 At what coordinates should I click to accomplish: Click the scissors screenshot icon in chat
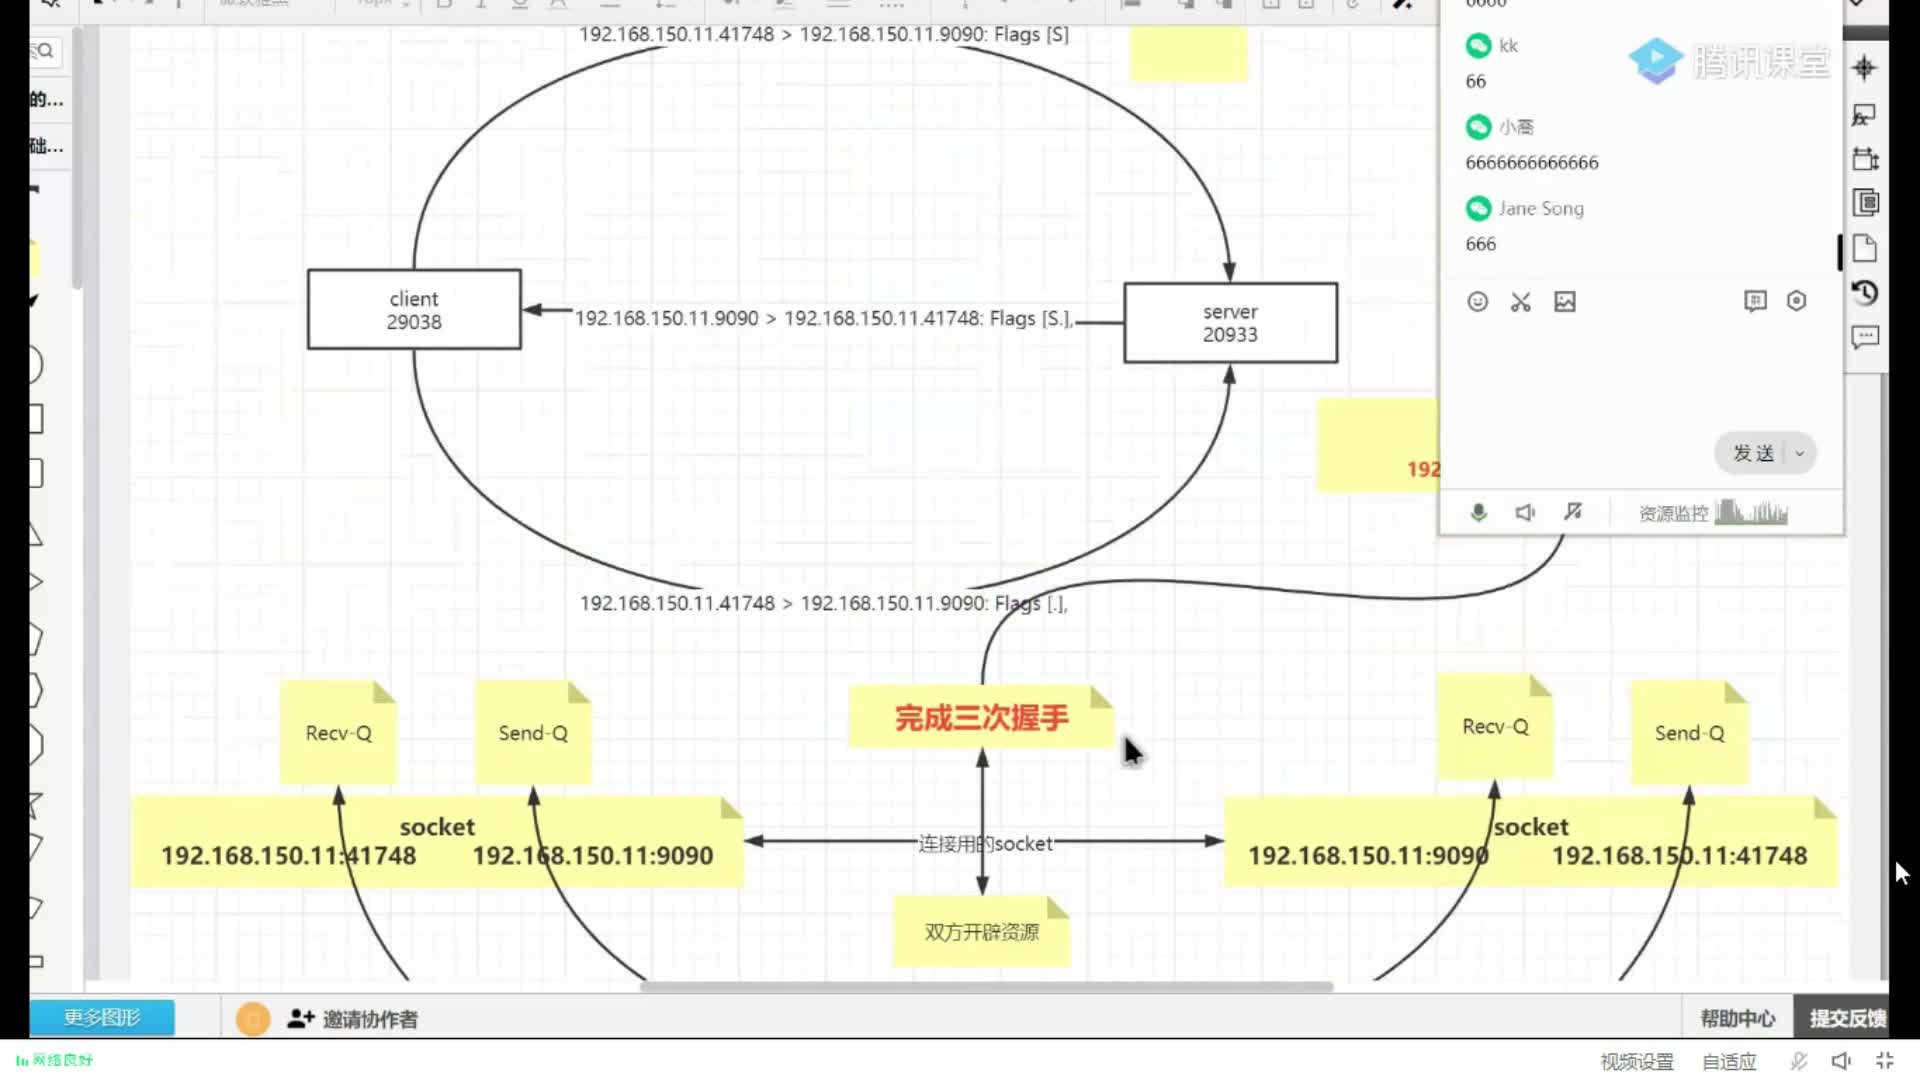1521,302
